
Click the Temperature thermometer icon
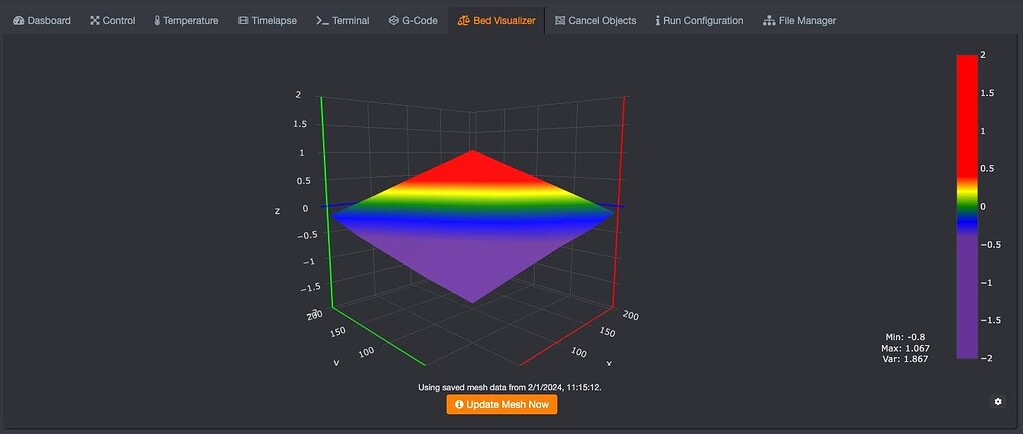coord(157,20)
